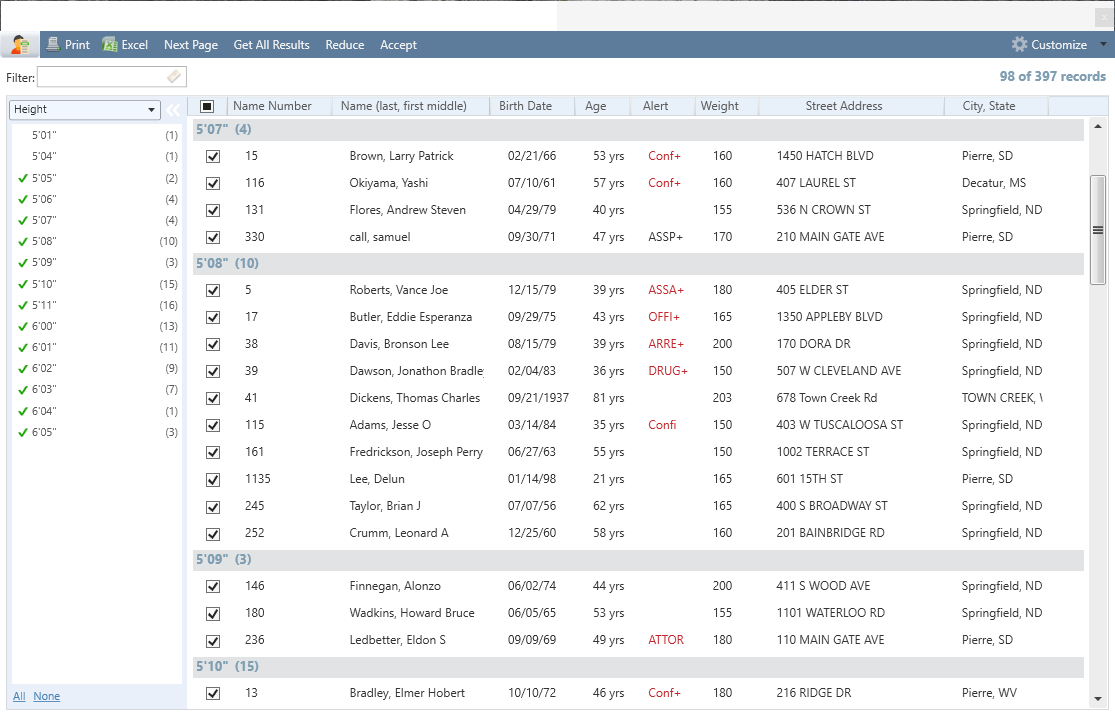Expand the arrow next to Customize
Screen dimensions: 1115x716
coord(1103,44)
